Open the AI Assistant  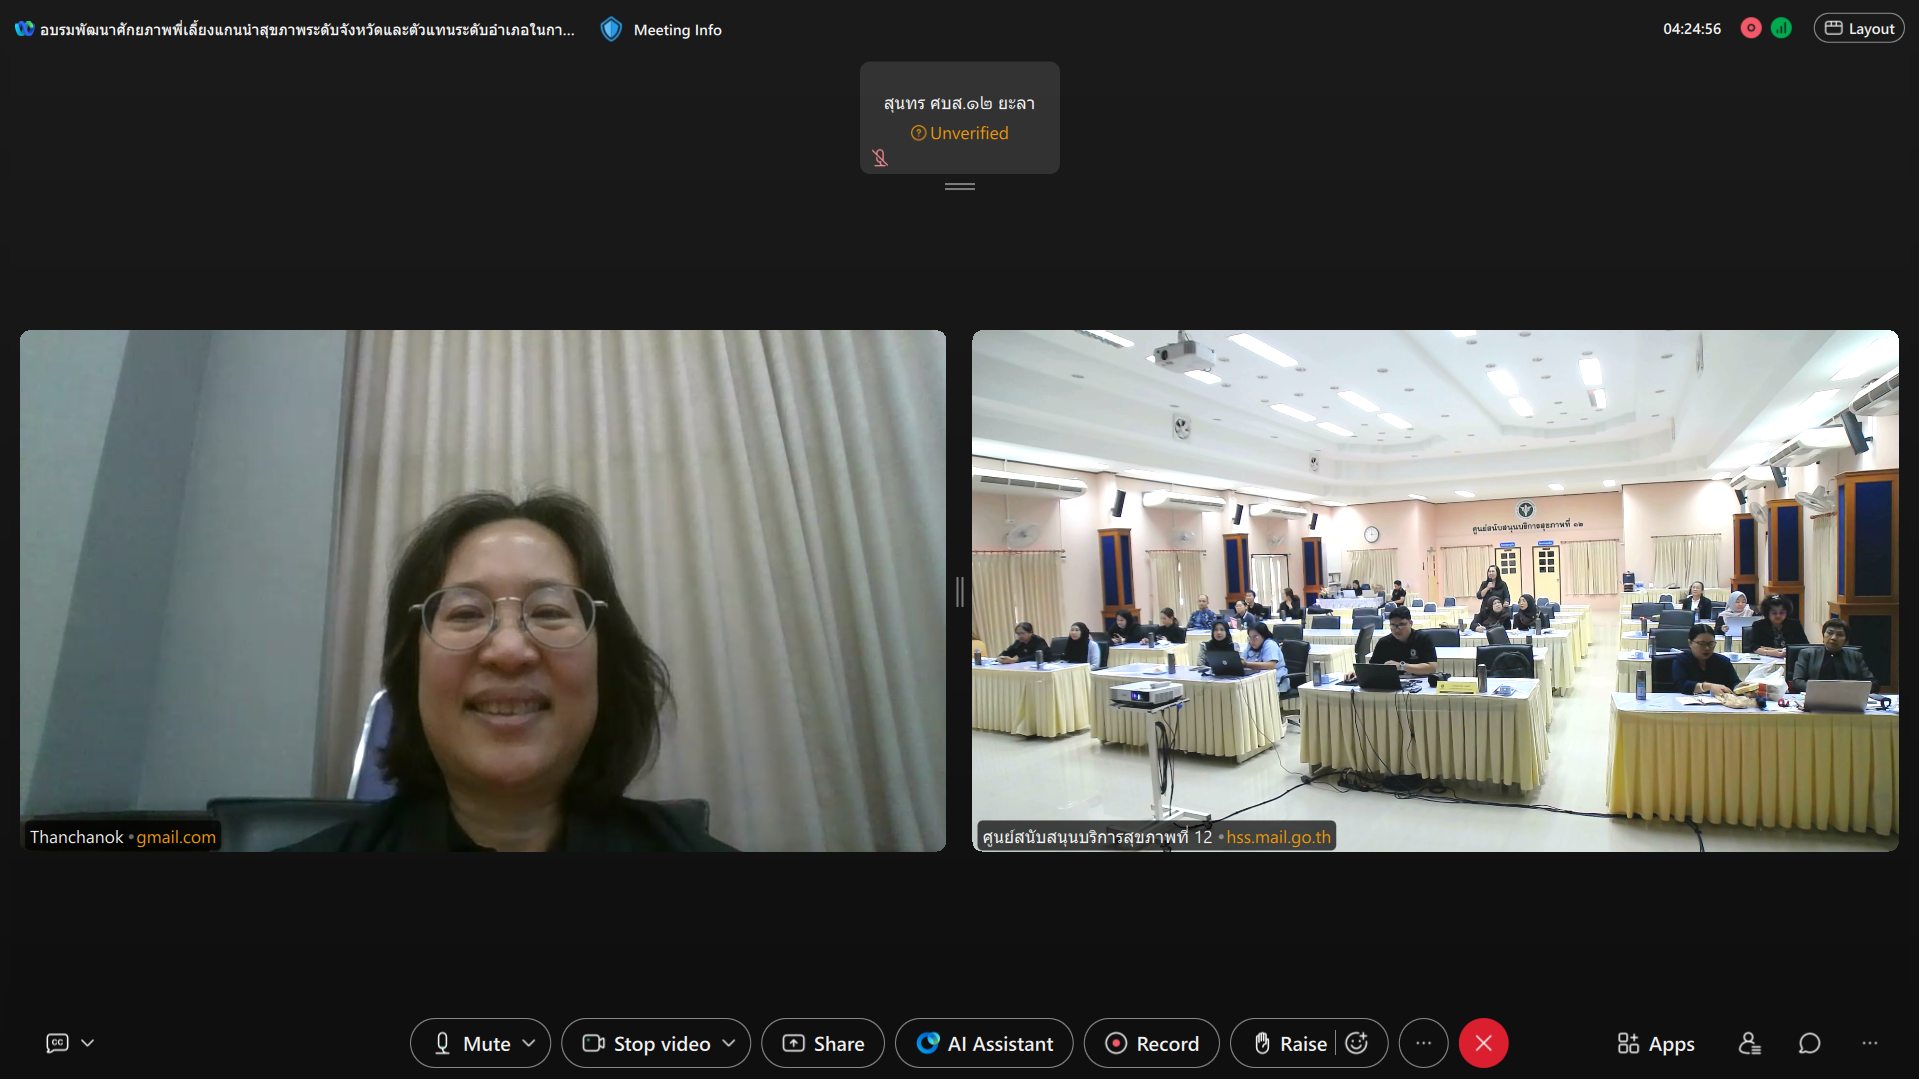[x=984, y=1043]
